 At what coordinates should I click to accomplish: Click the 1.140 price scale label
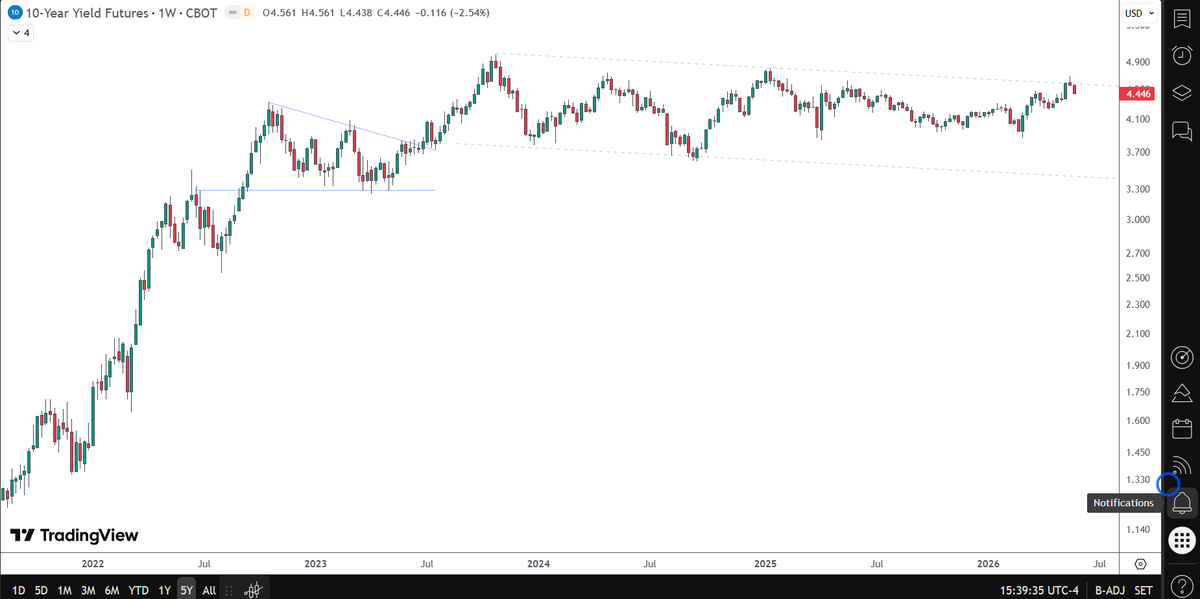point(1137,530)
